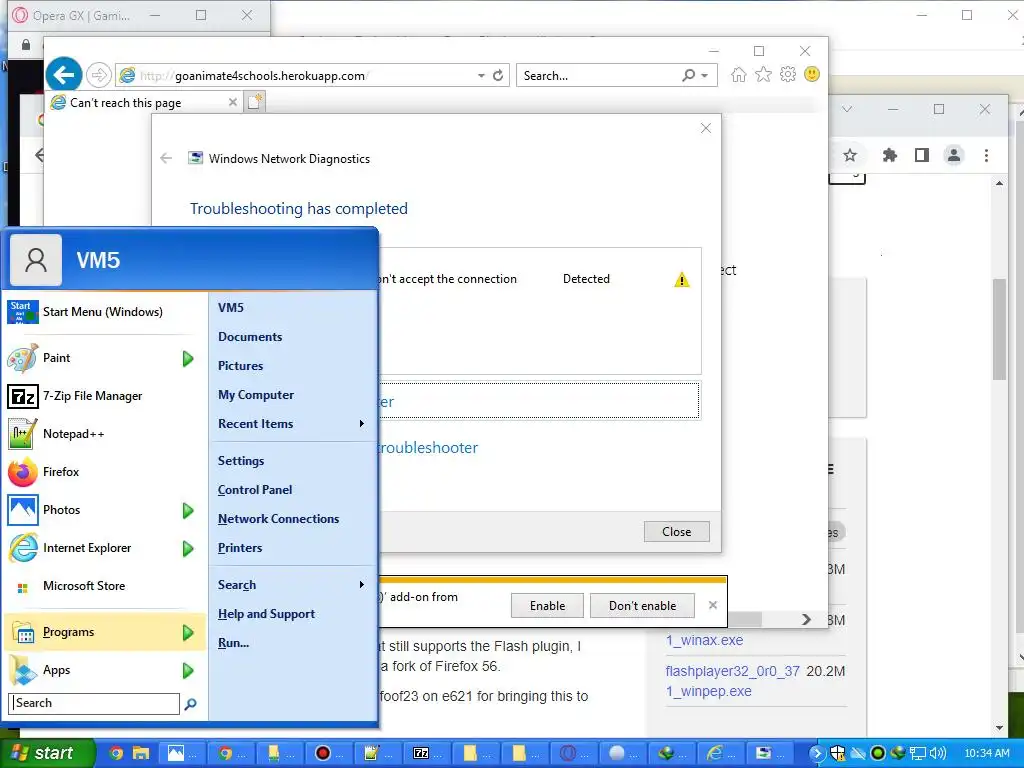The width and height of the screenshot is (1024, 768).
Task: Open Network Connections from start menu
Action: pyautogui.click(x=278, y=519)
